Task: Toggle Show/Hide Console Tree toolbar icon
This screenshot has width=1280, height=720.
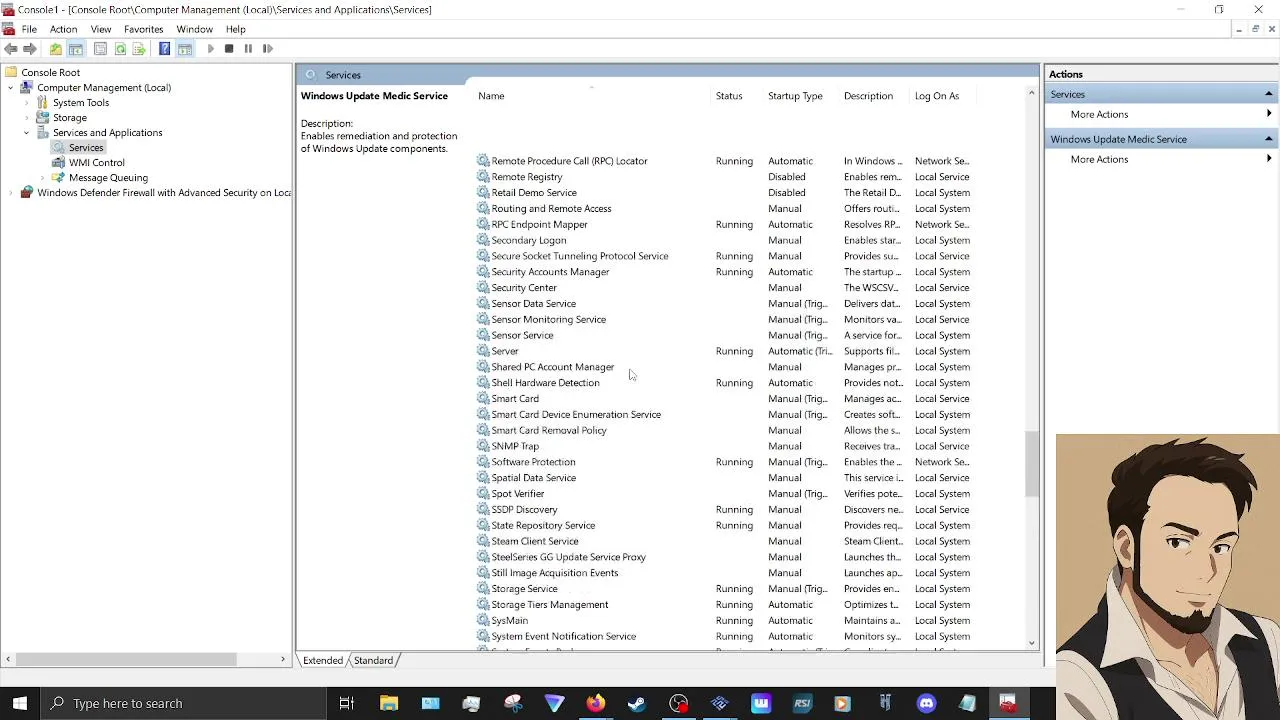Action: tap(75, 48)
